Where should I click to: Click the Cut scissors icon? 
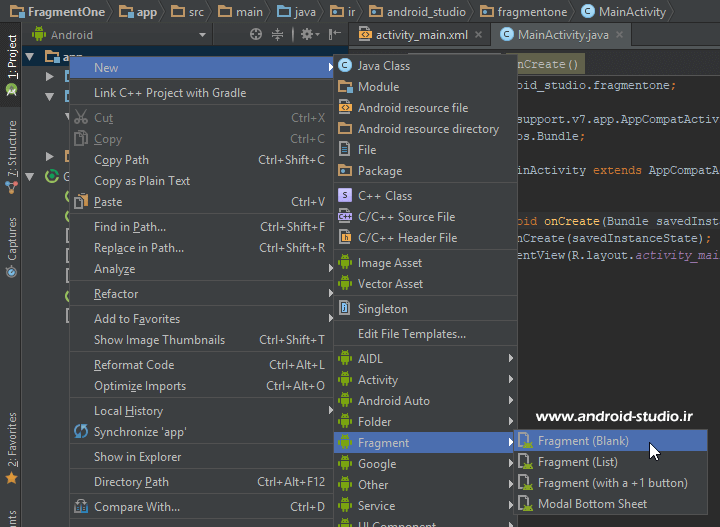[81, 118]
